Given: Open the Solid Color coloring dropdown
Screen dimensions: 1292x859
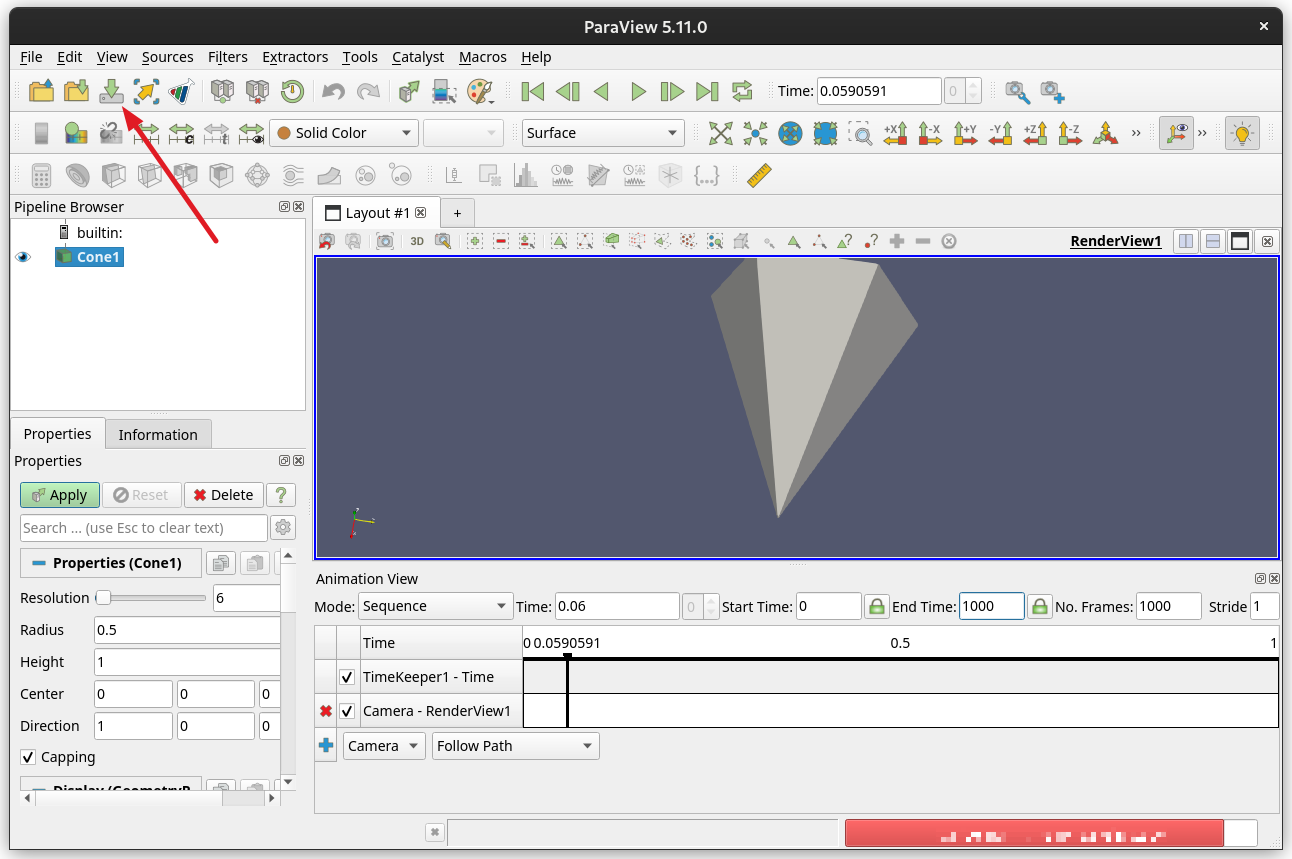Looking at the screenshot, I should (344, 133).
